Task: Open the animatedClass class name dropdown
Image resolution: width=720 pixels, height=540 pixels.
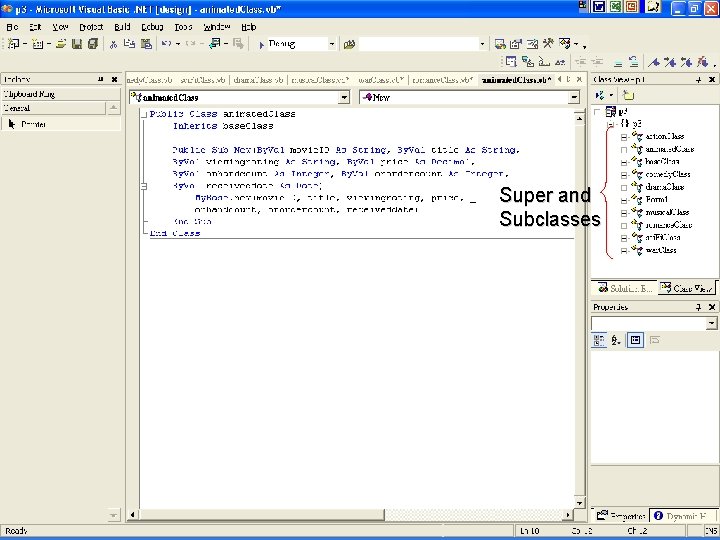Action: point(344,97)
